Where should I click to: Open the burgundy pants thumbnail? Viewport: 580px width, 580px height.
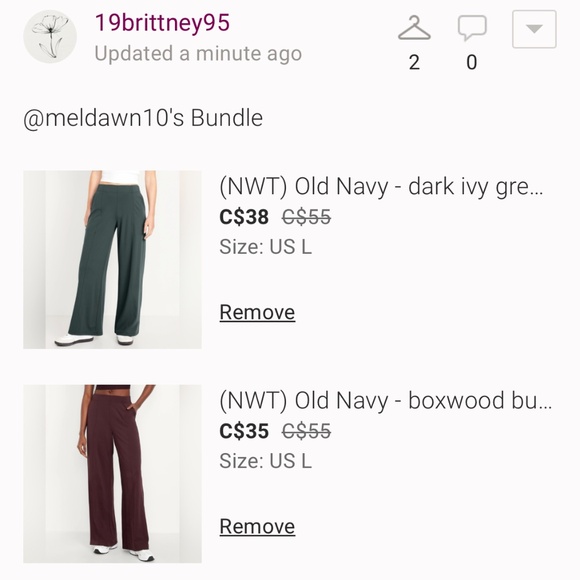pos(112,474)
